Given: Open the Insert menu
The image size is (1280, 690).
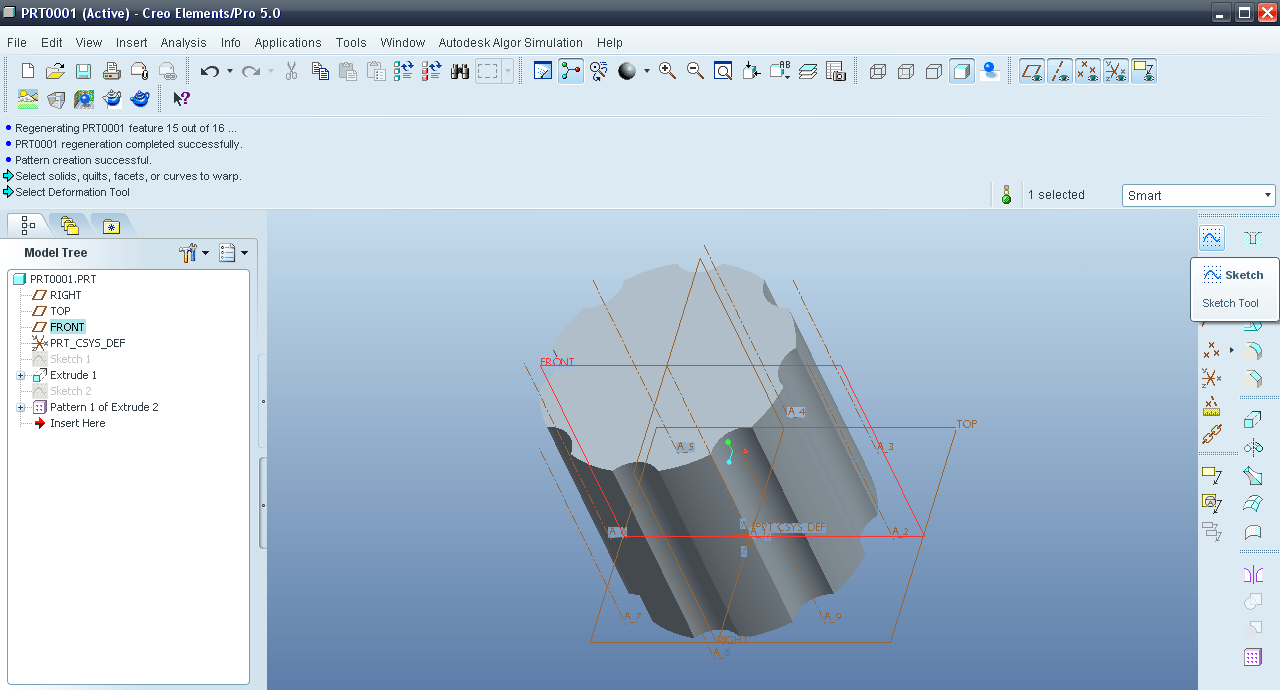Looking at the screenshot, I should (132, 43).
